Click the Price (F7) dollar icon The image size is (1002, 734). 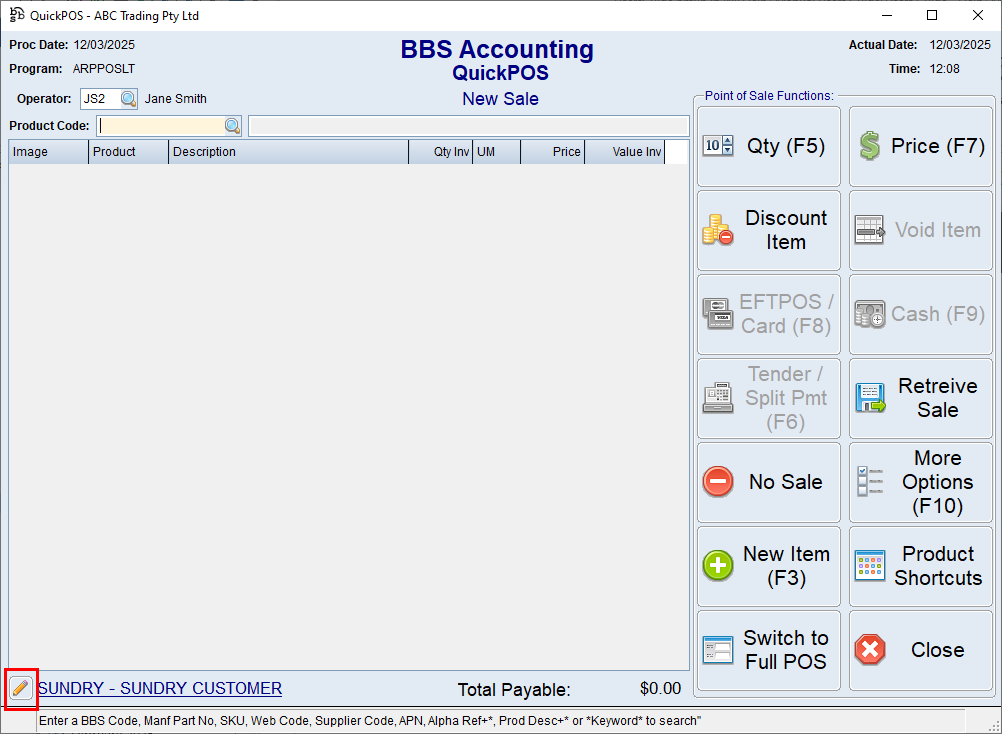[x=869, y=146]
